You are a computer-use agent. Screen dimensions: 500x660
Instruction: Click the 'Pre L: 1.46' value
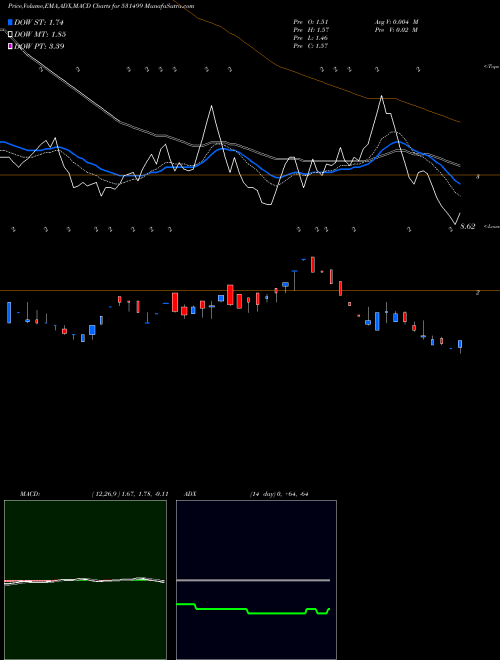[311, 38]
